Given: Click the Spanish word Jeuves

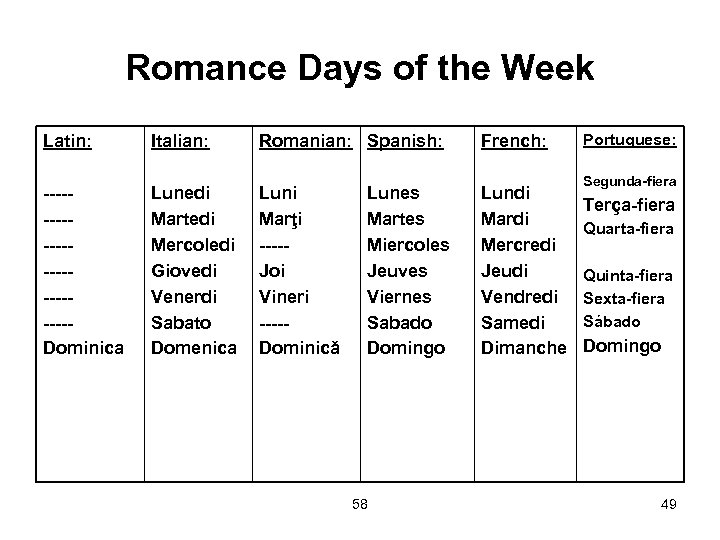Looking at the screenshot, I should 397,270.
